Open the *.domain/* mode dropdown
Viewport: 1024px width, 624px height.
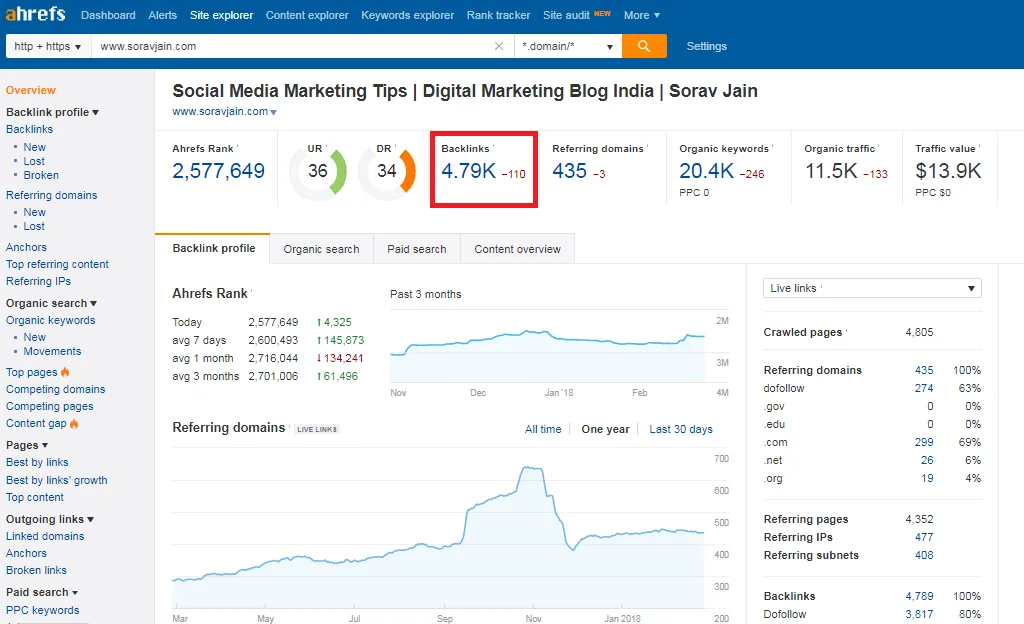pos(568,46)
